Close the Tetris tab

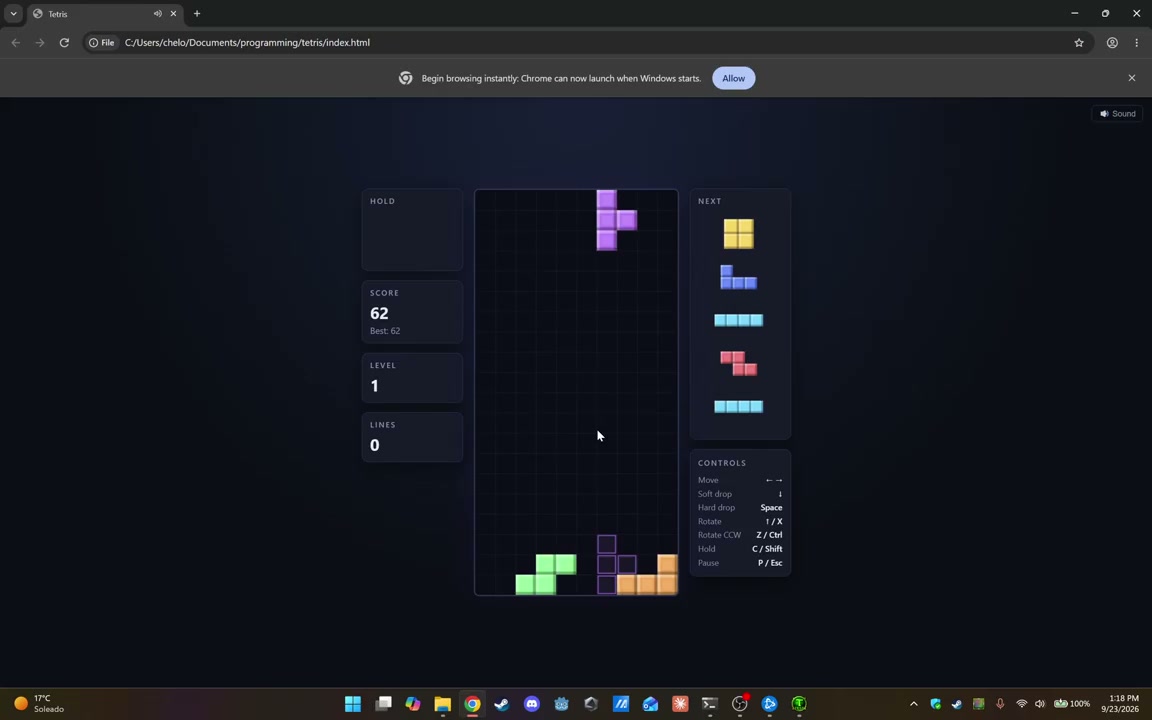coord(173,14)
